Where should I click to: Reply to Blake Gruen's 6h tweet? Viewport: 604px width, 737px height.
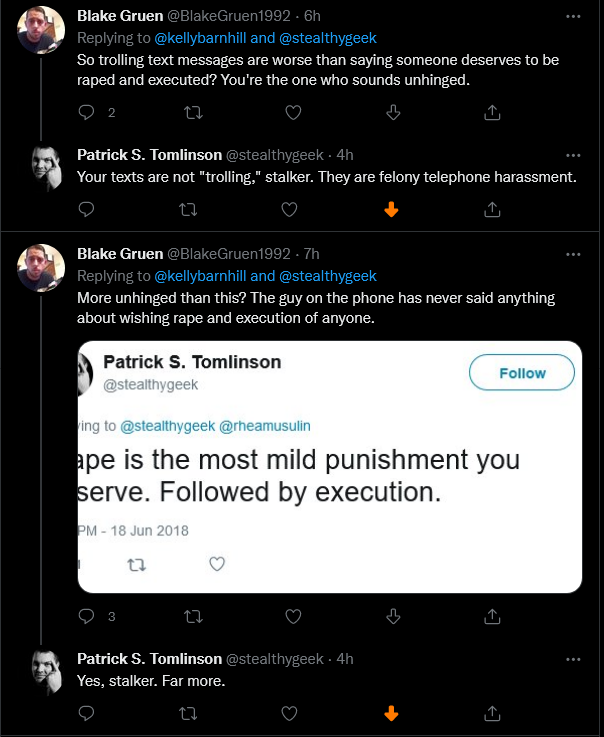click(x=86, y=113)
